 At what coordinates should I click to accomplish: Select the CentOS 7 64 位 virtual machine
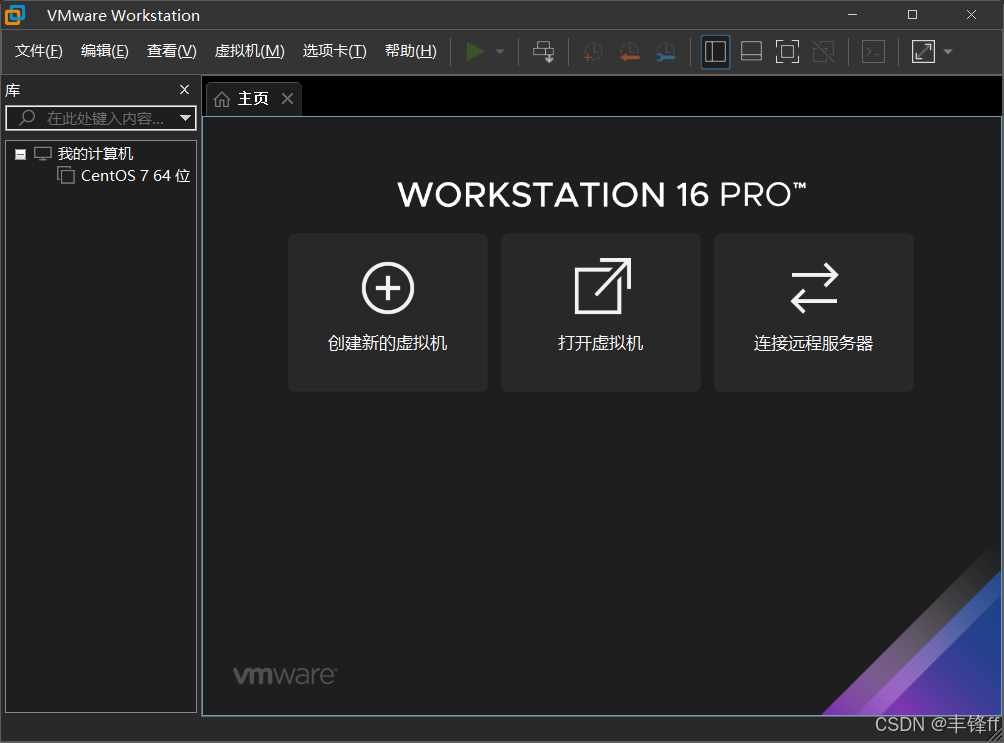(x=135, y=176)
